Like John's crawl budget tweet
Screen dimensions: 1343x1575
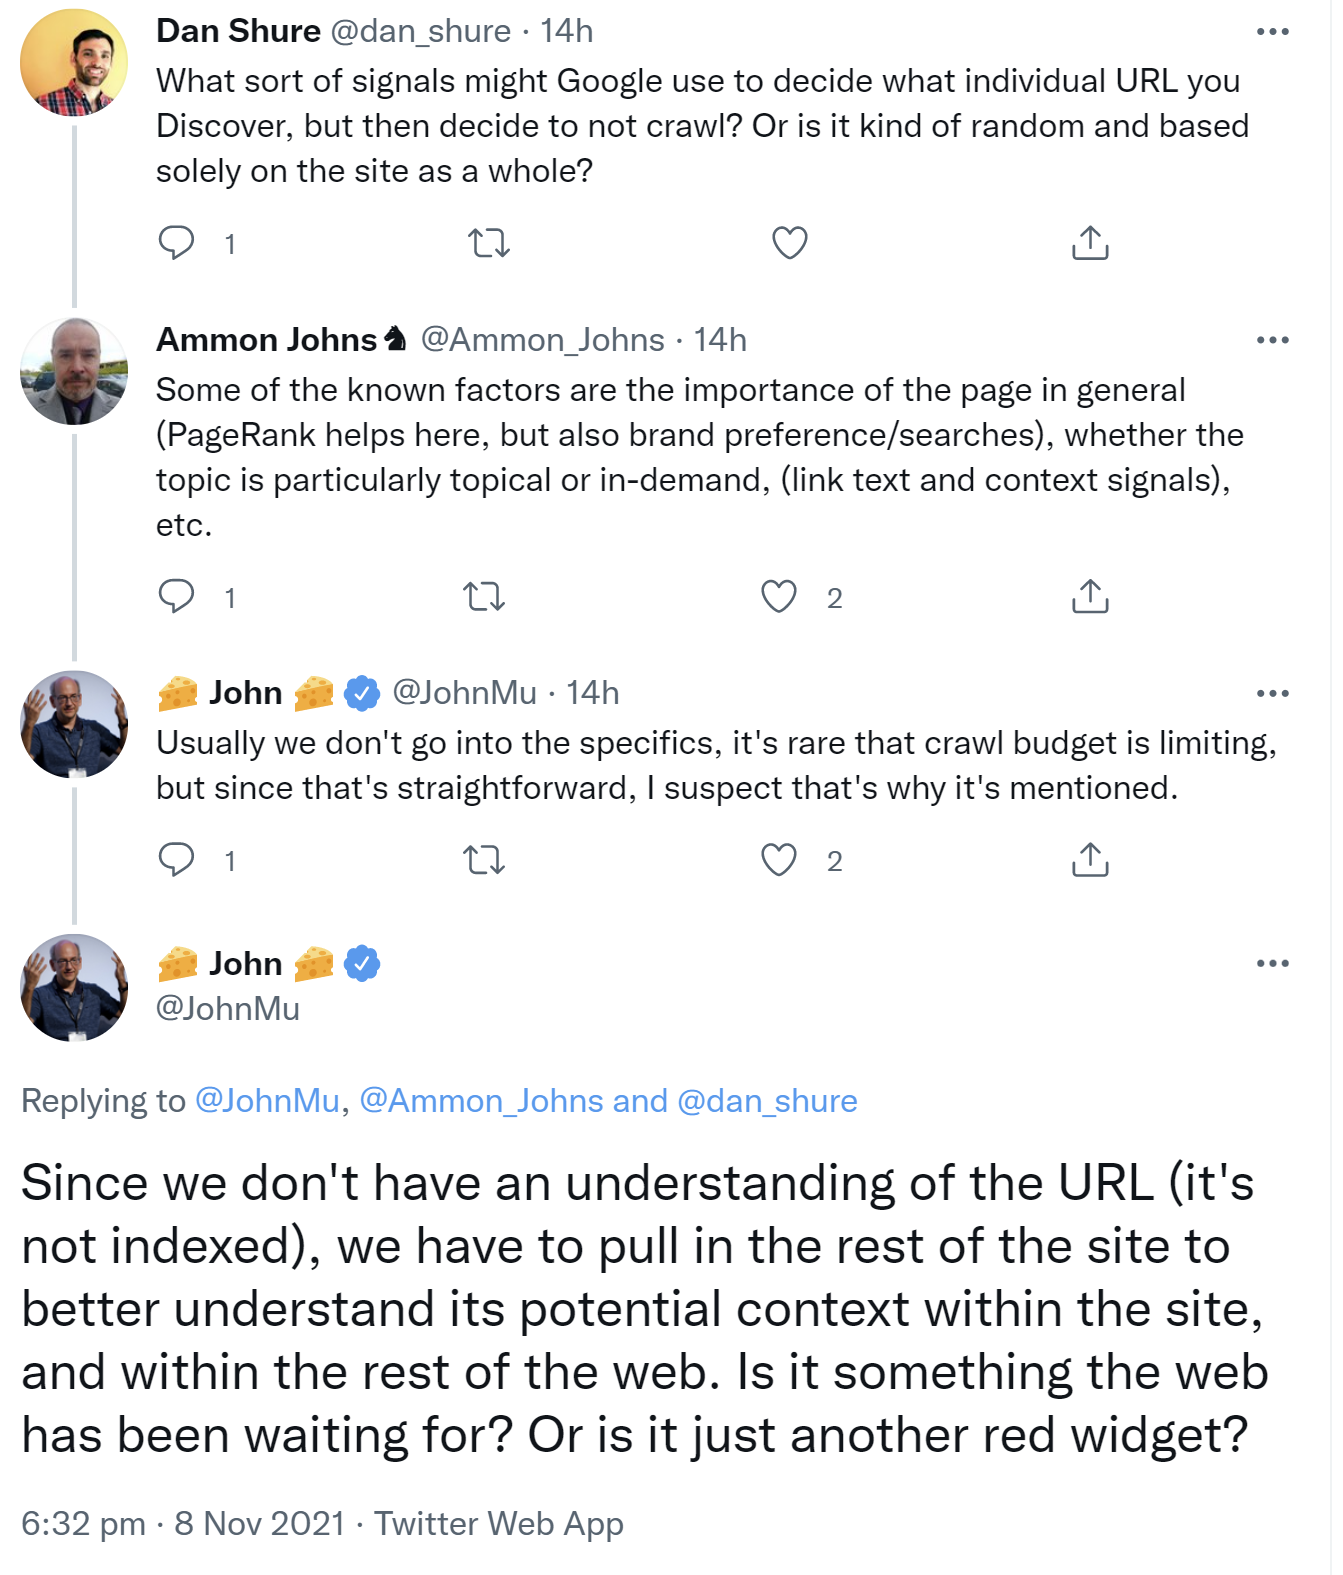coord(779,860)
